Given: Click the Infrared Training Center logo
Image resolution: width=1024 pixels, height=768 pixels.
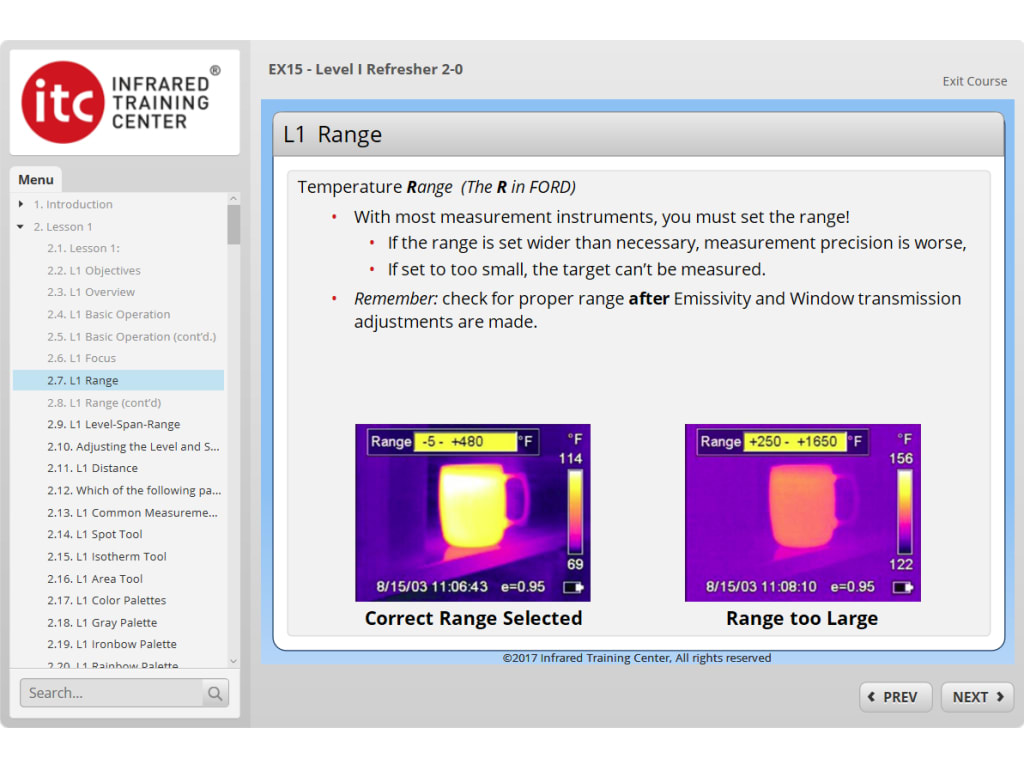Looking at the screenshot, I should click(x=124, y=101).
